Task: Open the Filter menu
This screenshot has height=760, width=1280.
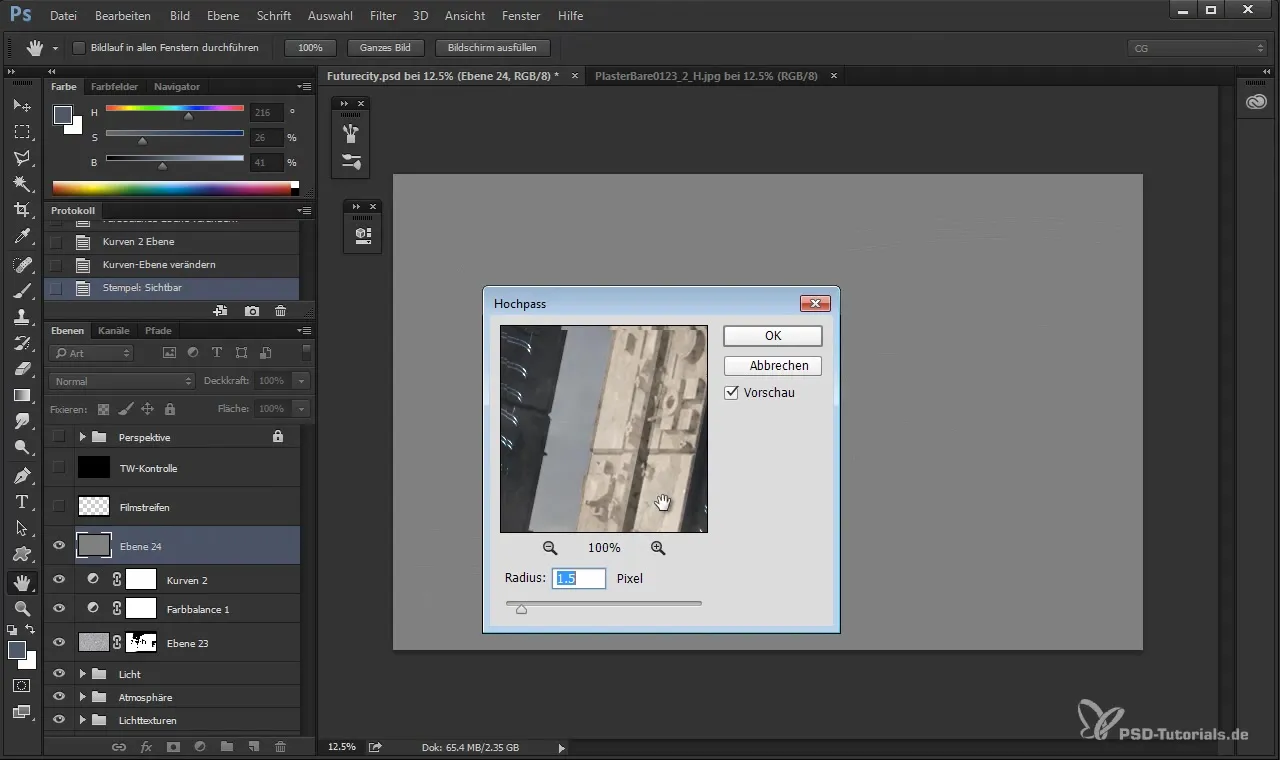Action: click(x=383, y=16)
